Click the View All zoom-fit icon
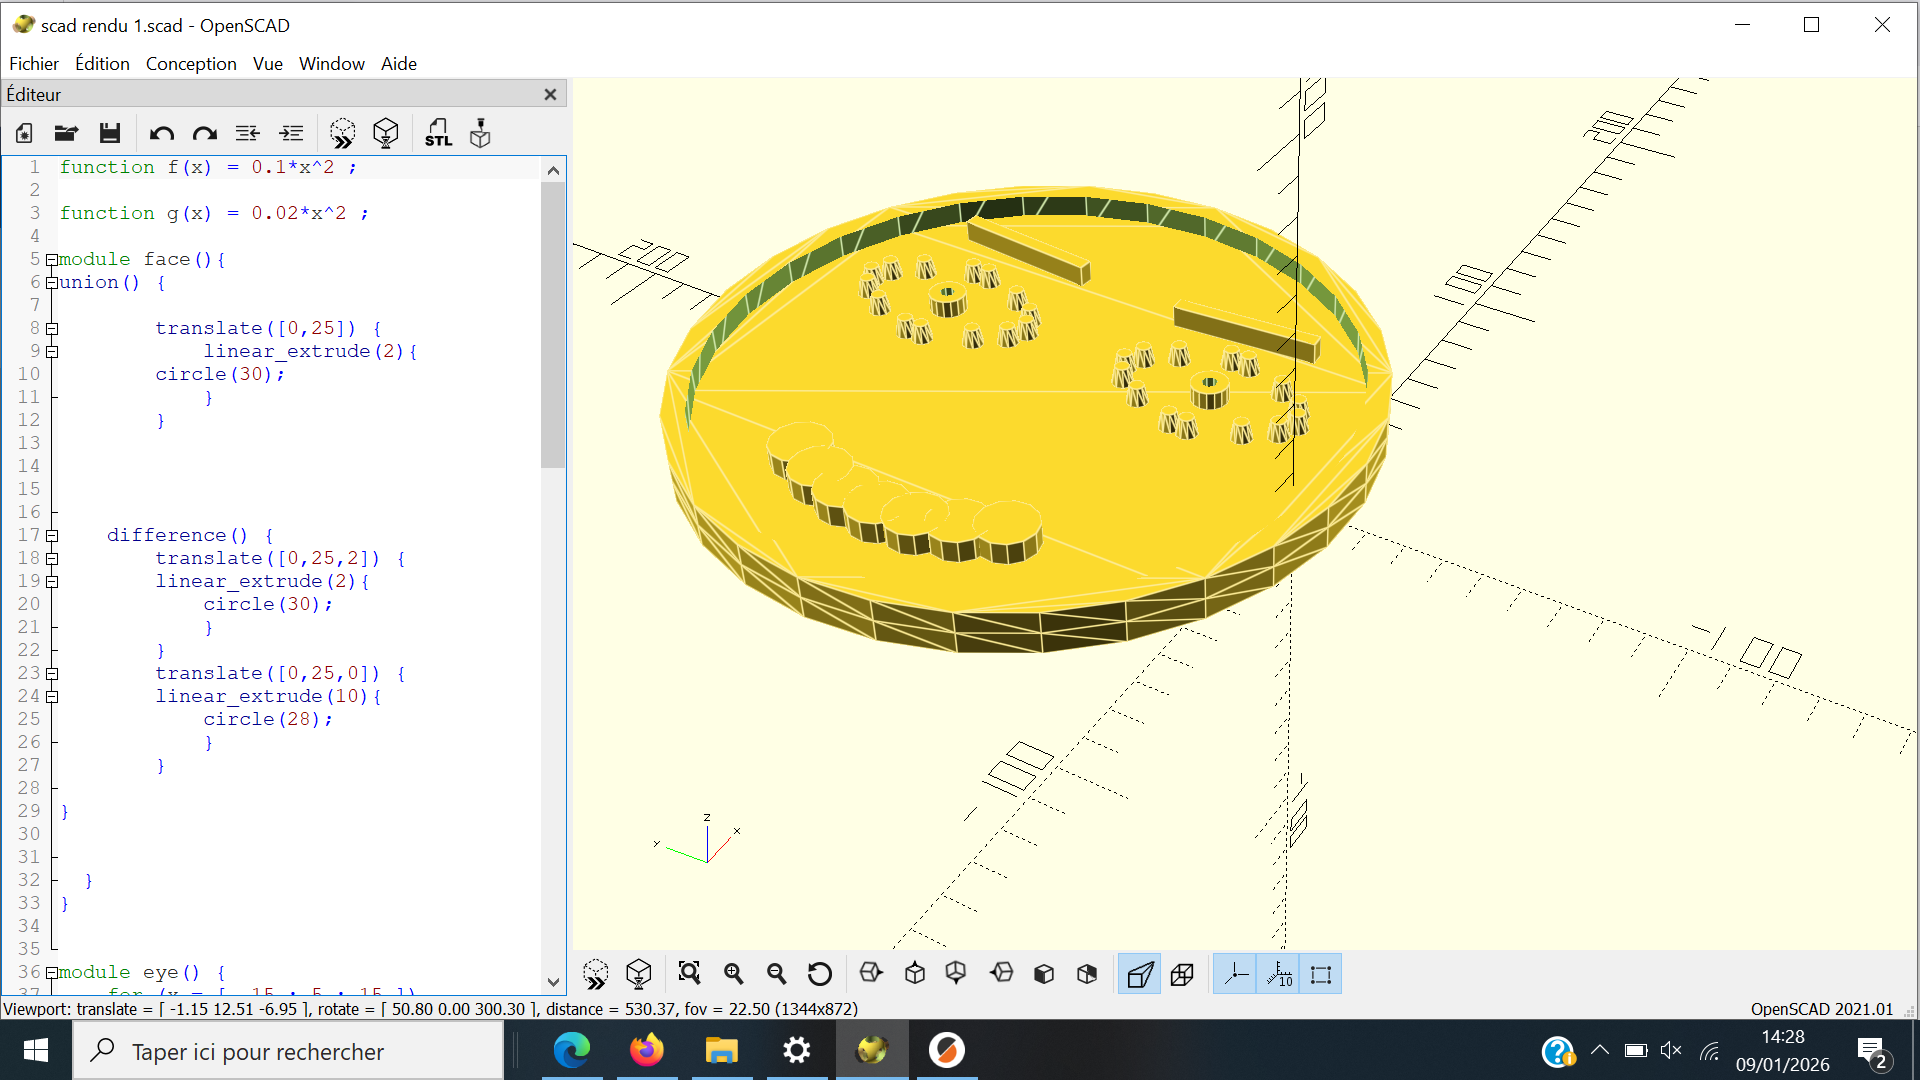Image resolution: width=1920 pixels, height=1080 pixels. (689, 973)
